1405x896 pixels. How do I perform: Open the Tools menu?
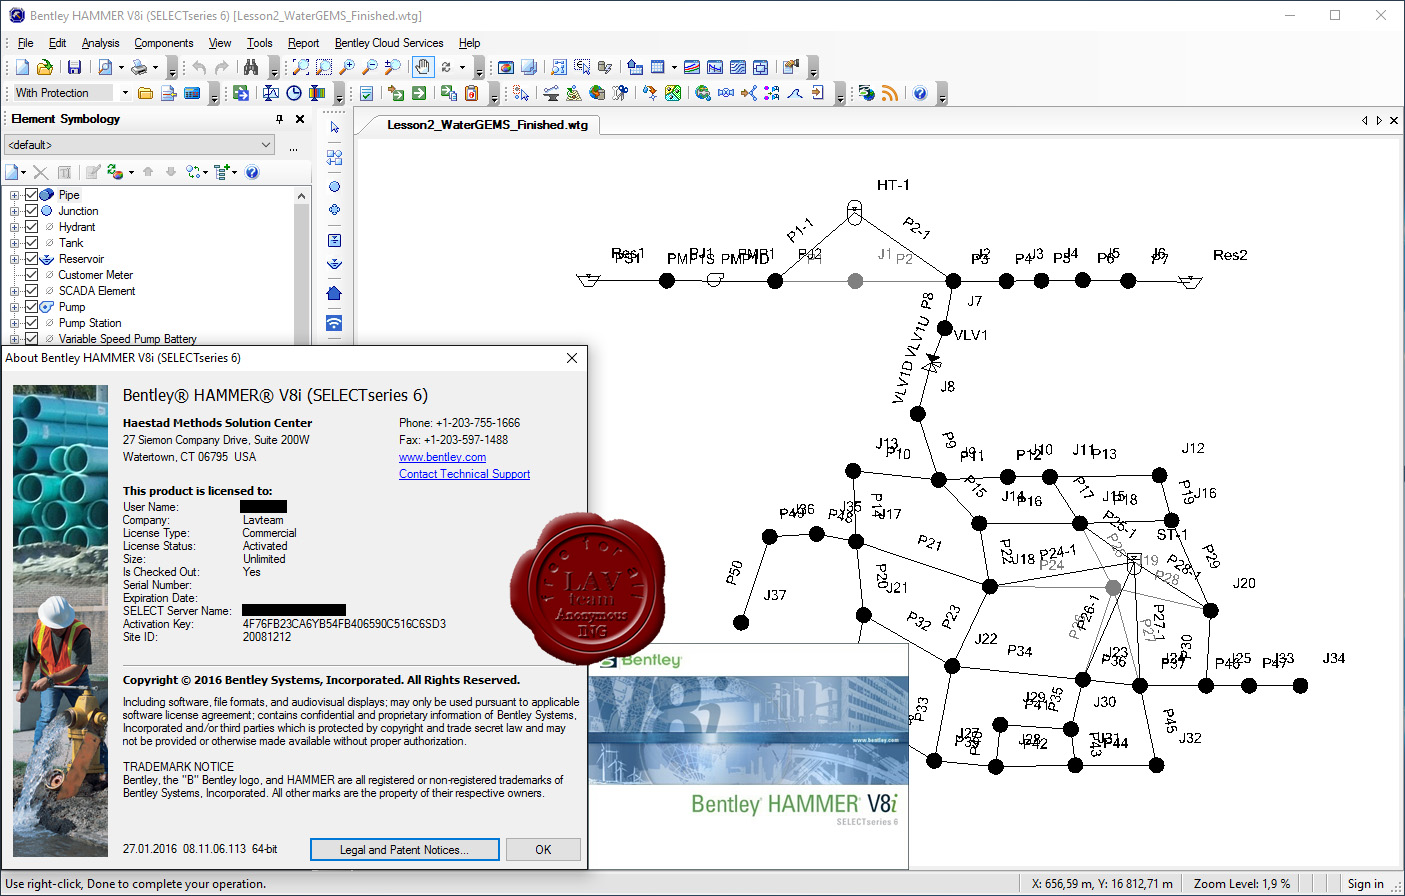pos(260,43)
